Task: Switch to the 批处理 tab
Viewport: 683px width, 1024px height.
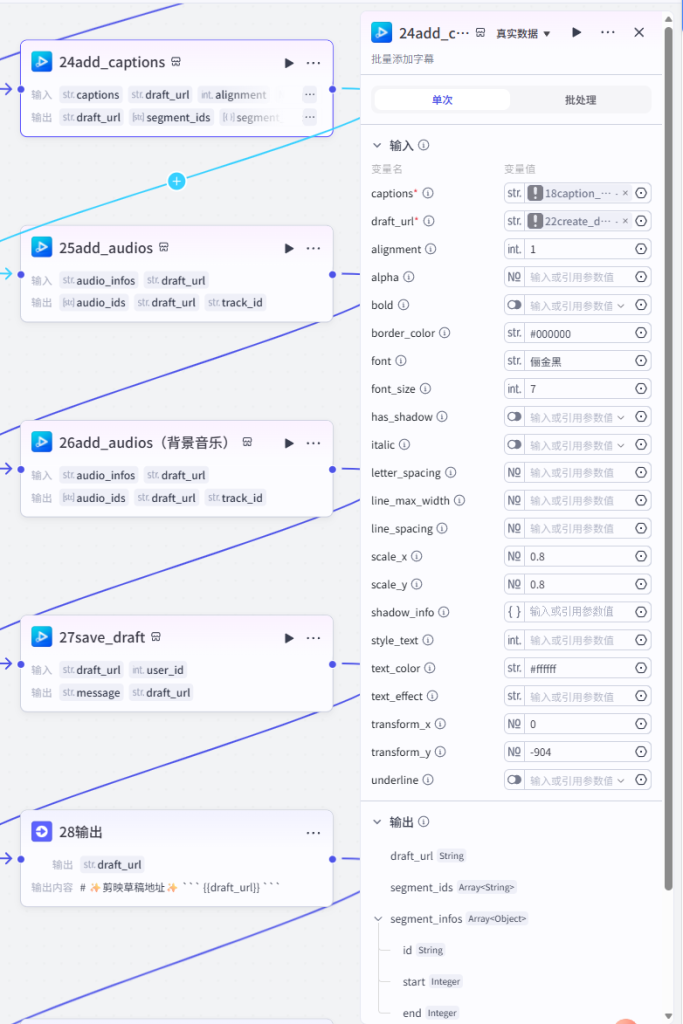Action: click(580, 100)
